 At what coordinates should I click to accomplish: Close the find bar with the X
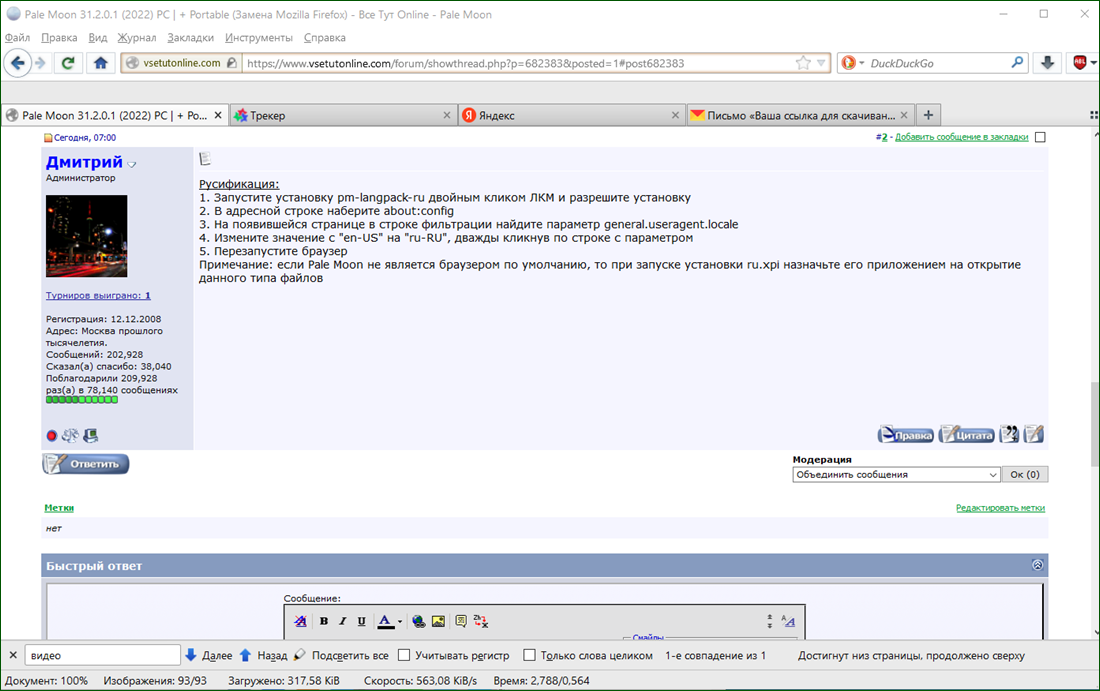click(x=13, y=655)
